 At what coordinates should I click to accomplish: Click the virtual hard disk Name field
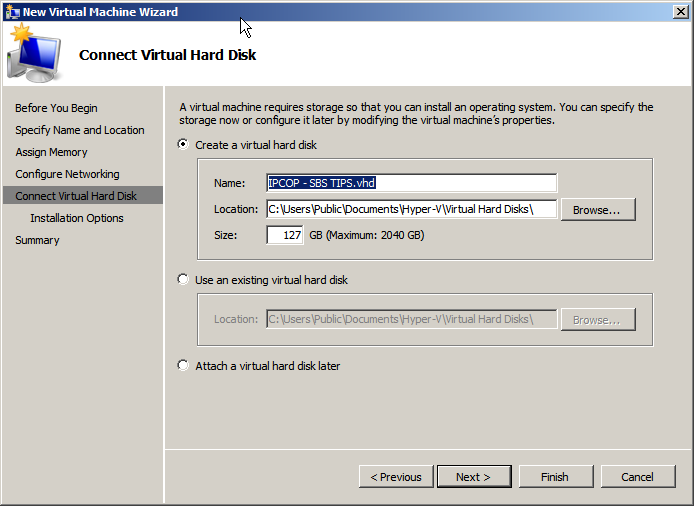(x=410, y=183)
